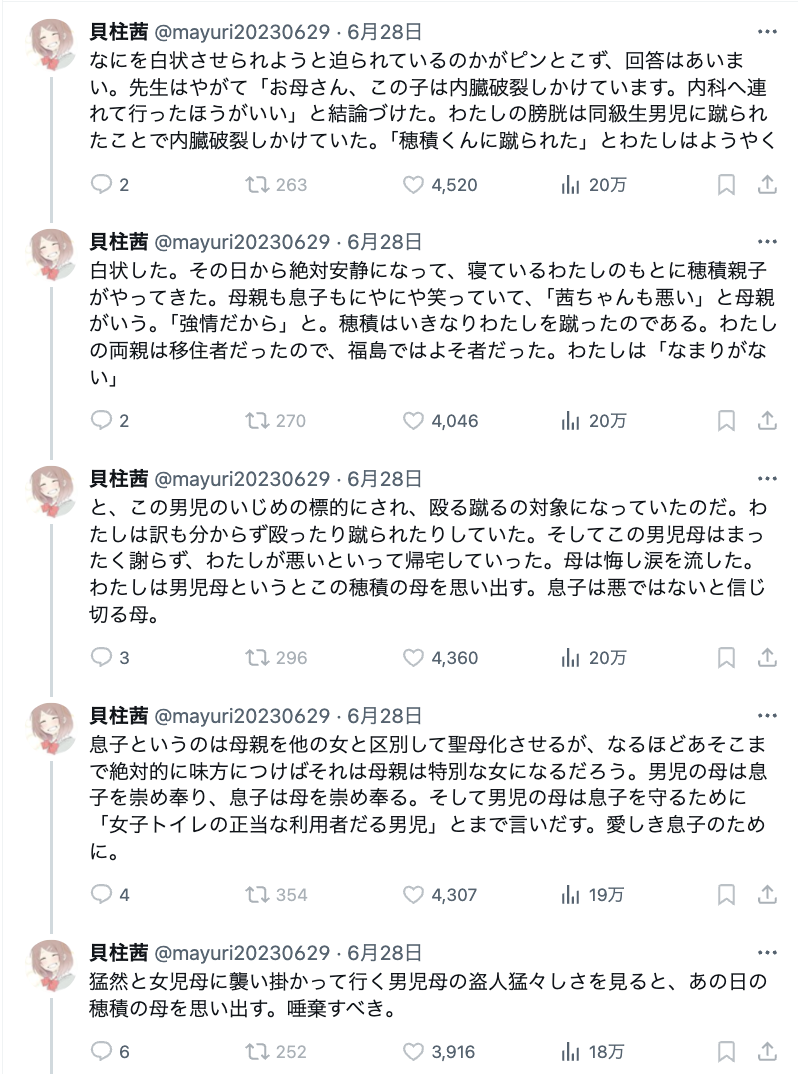Share the tweet with 4,360 likes
Viewport: 798px width, 1074px height.
coord(767,658)
